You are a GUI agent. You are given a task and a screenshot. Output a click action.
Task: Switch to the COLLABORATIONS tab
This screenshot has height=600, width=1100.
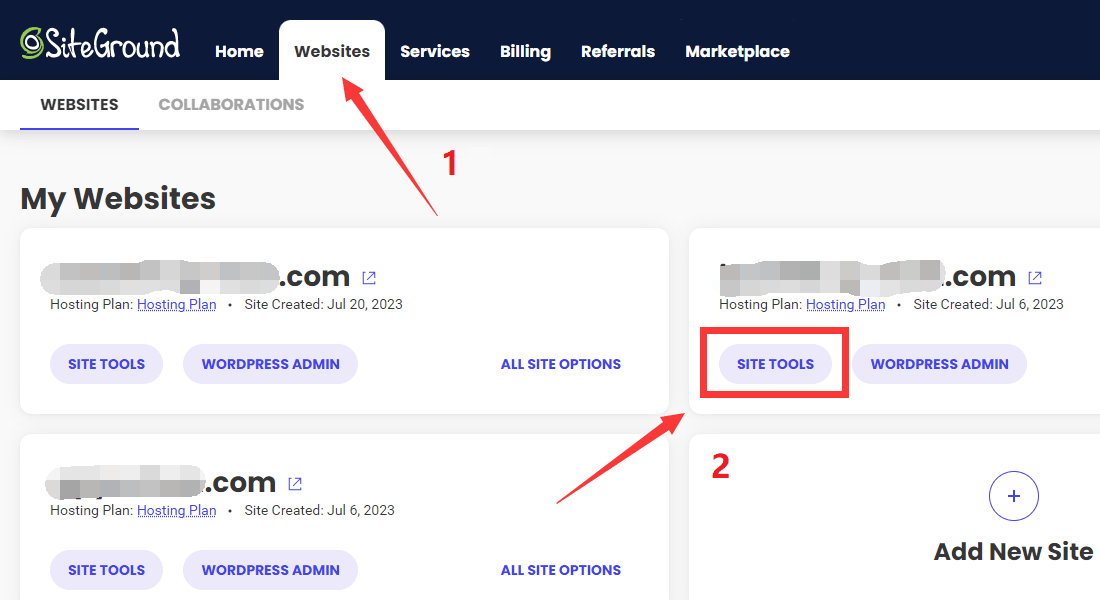(231, 104)
